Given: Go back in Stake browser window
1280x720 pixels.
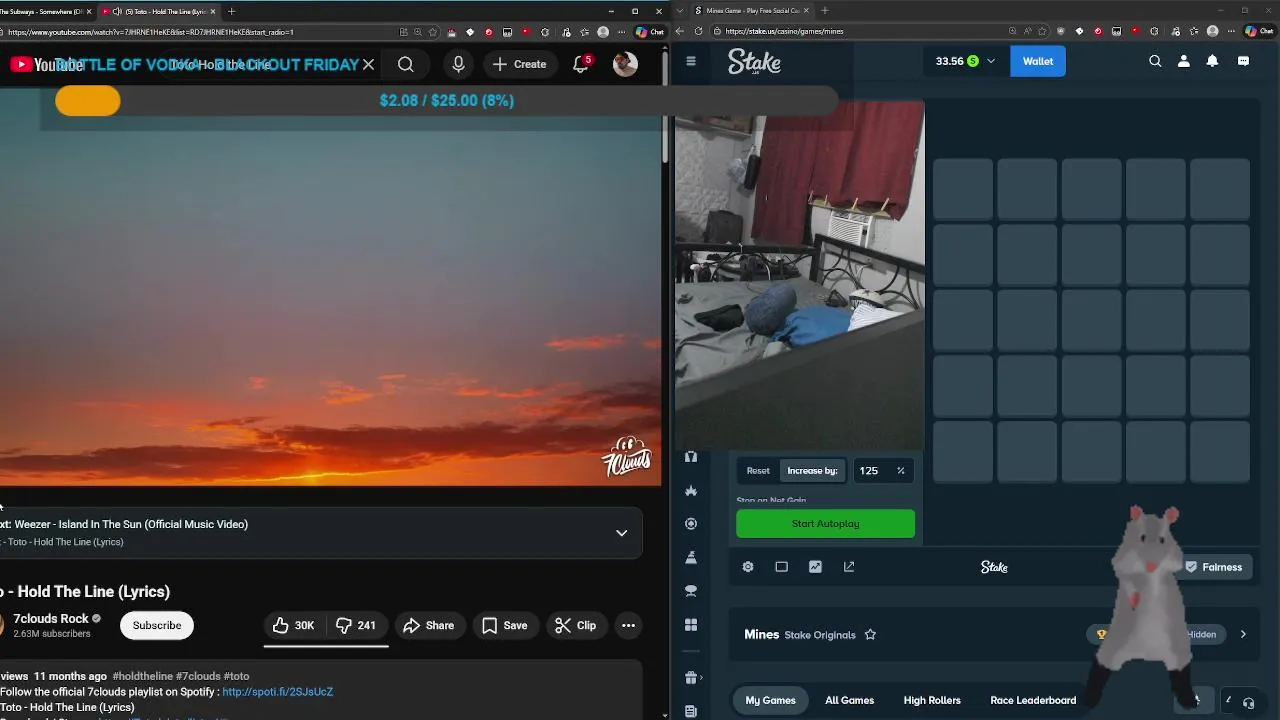Looking at the screenshot, I should pos(680,31).
